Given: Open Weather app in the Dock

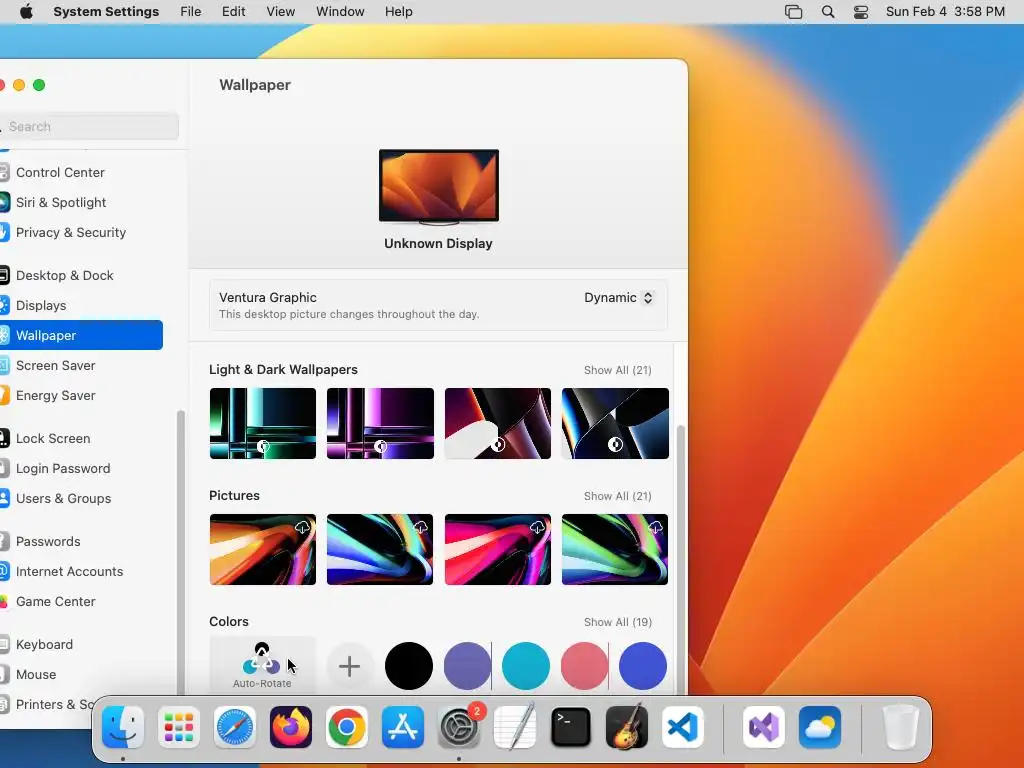Looking at the screenshot, I should click(x=820, y=728).
